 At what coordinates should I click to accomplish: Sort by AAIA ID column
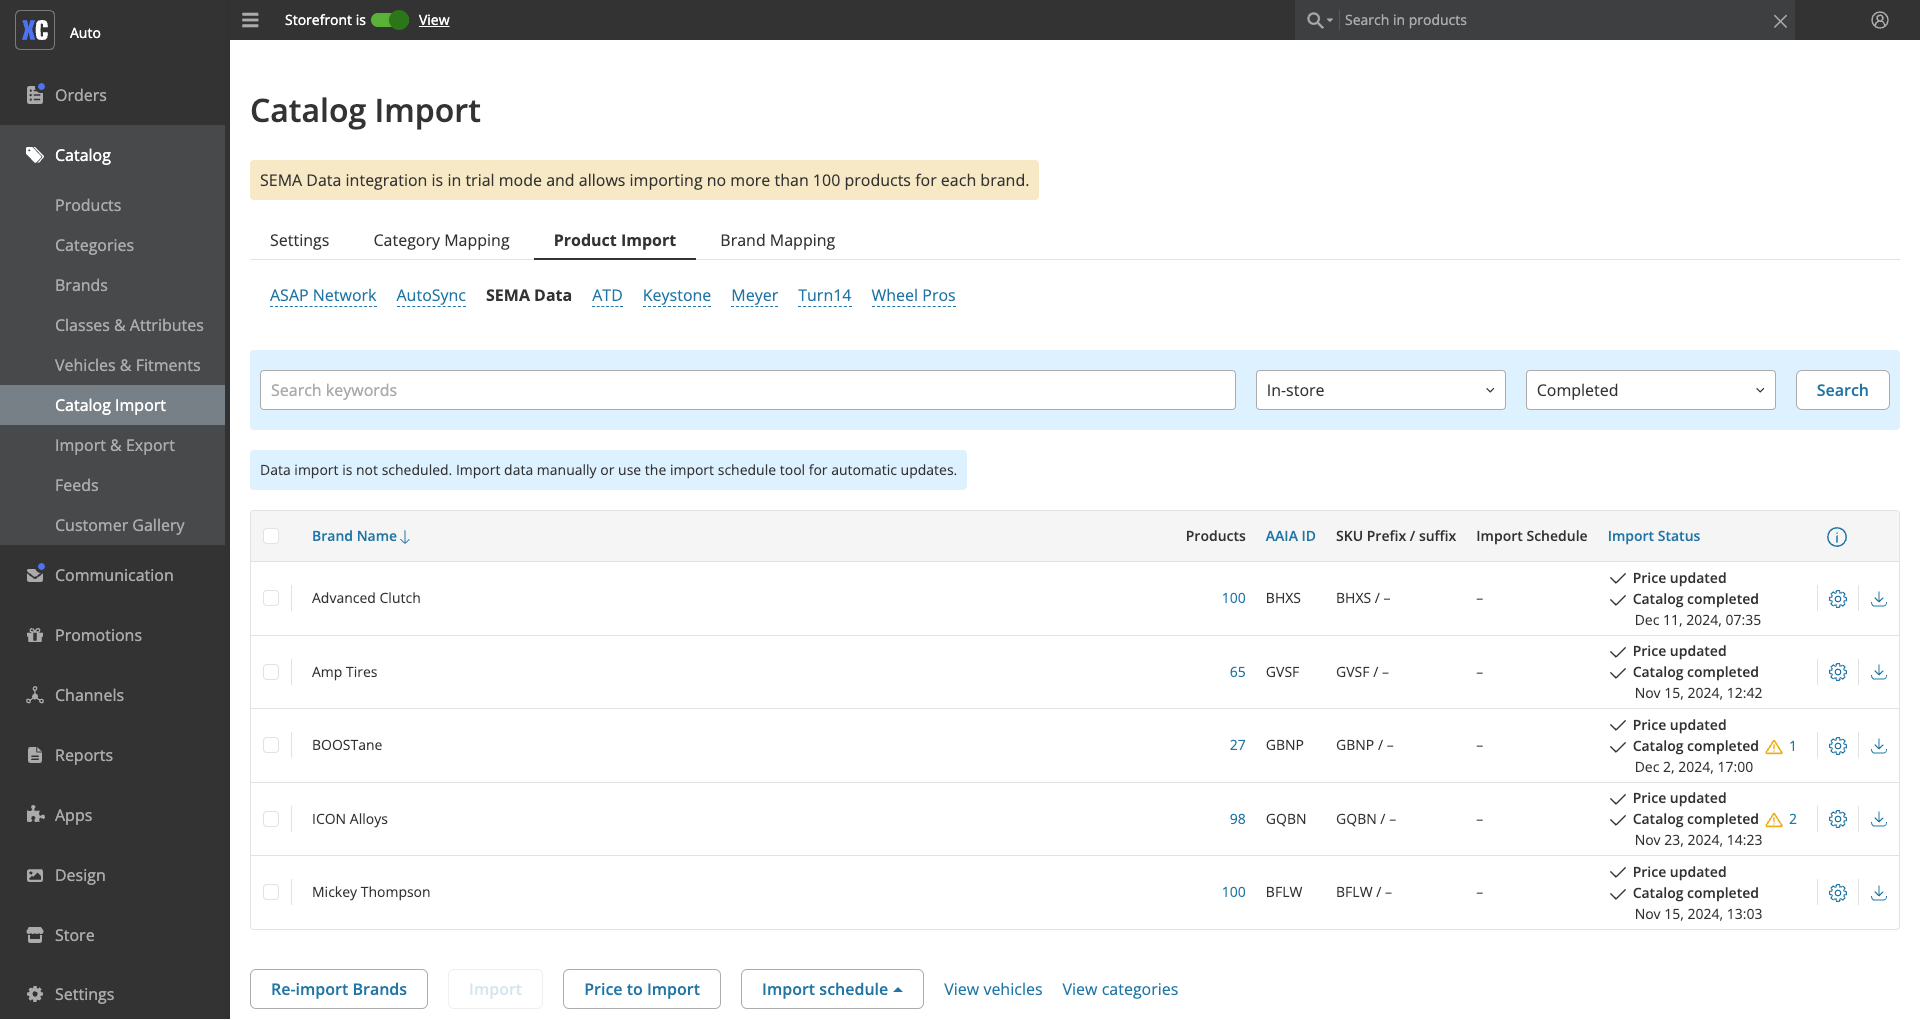[1290, 536]
